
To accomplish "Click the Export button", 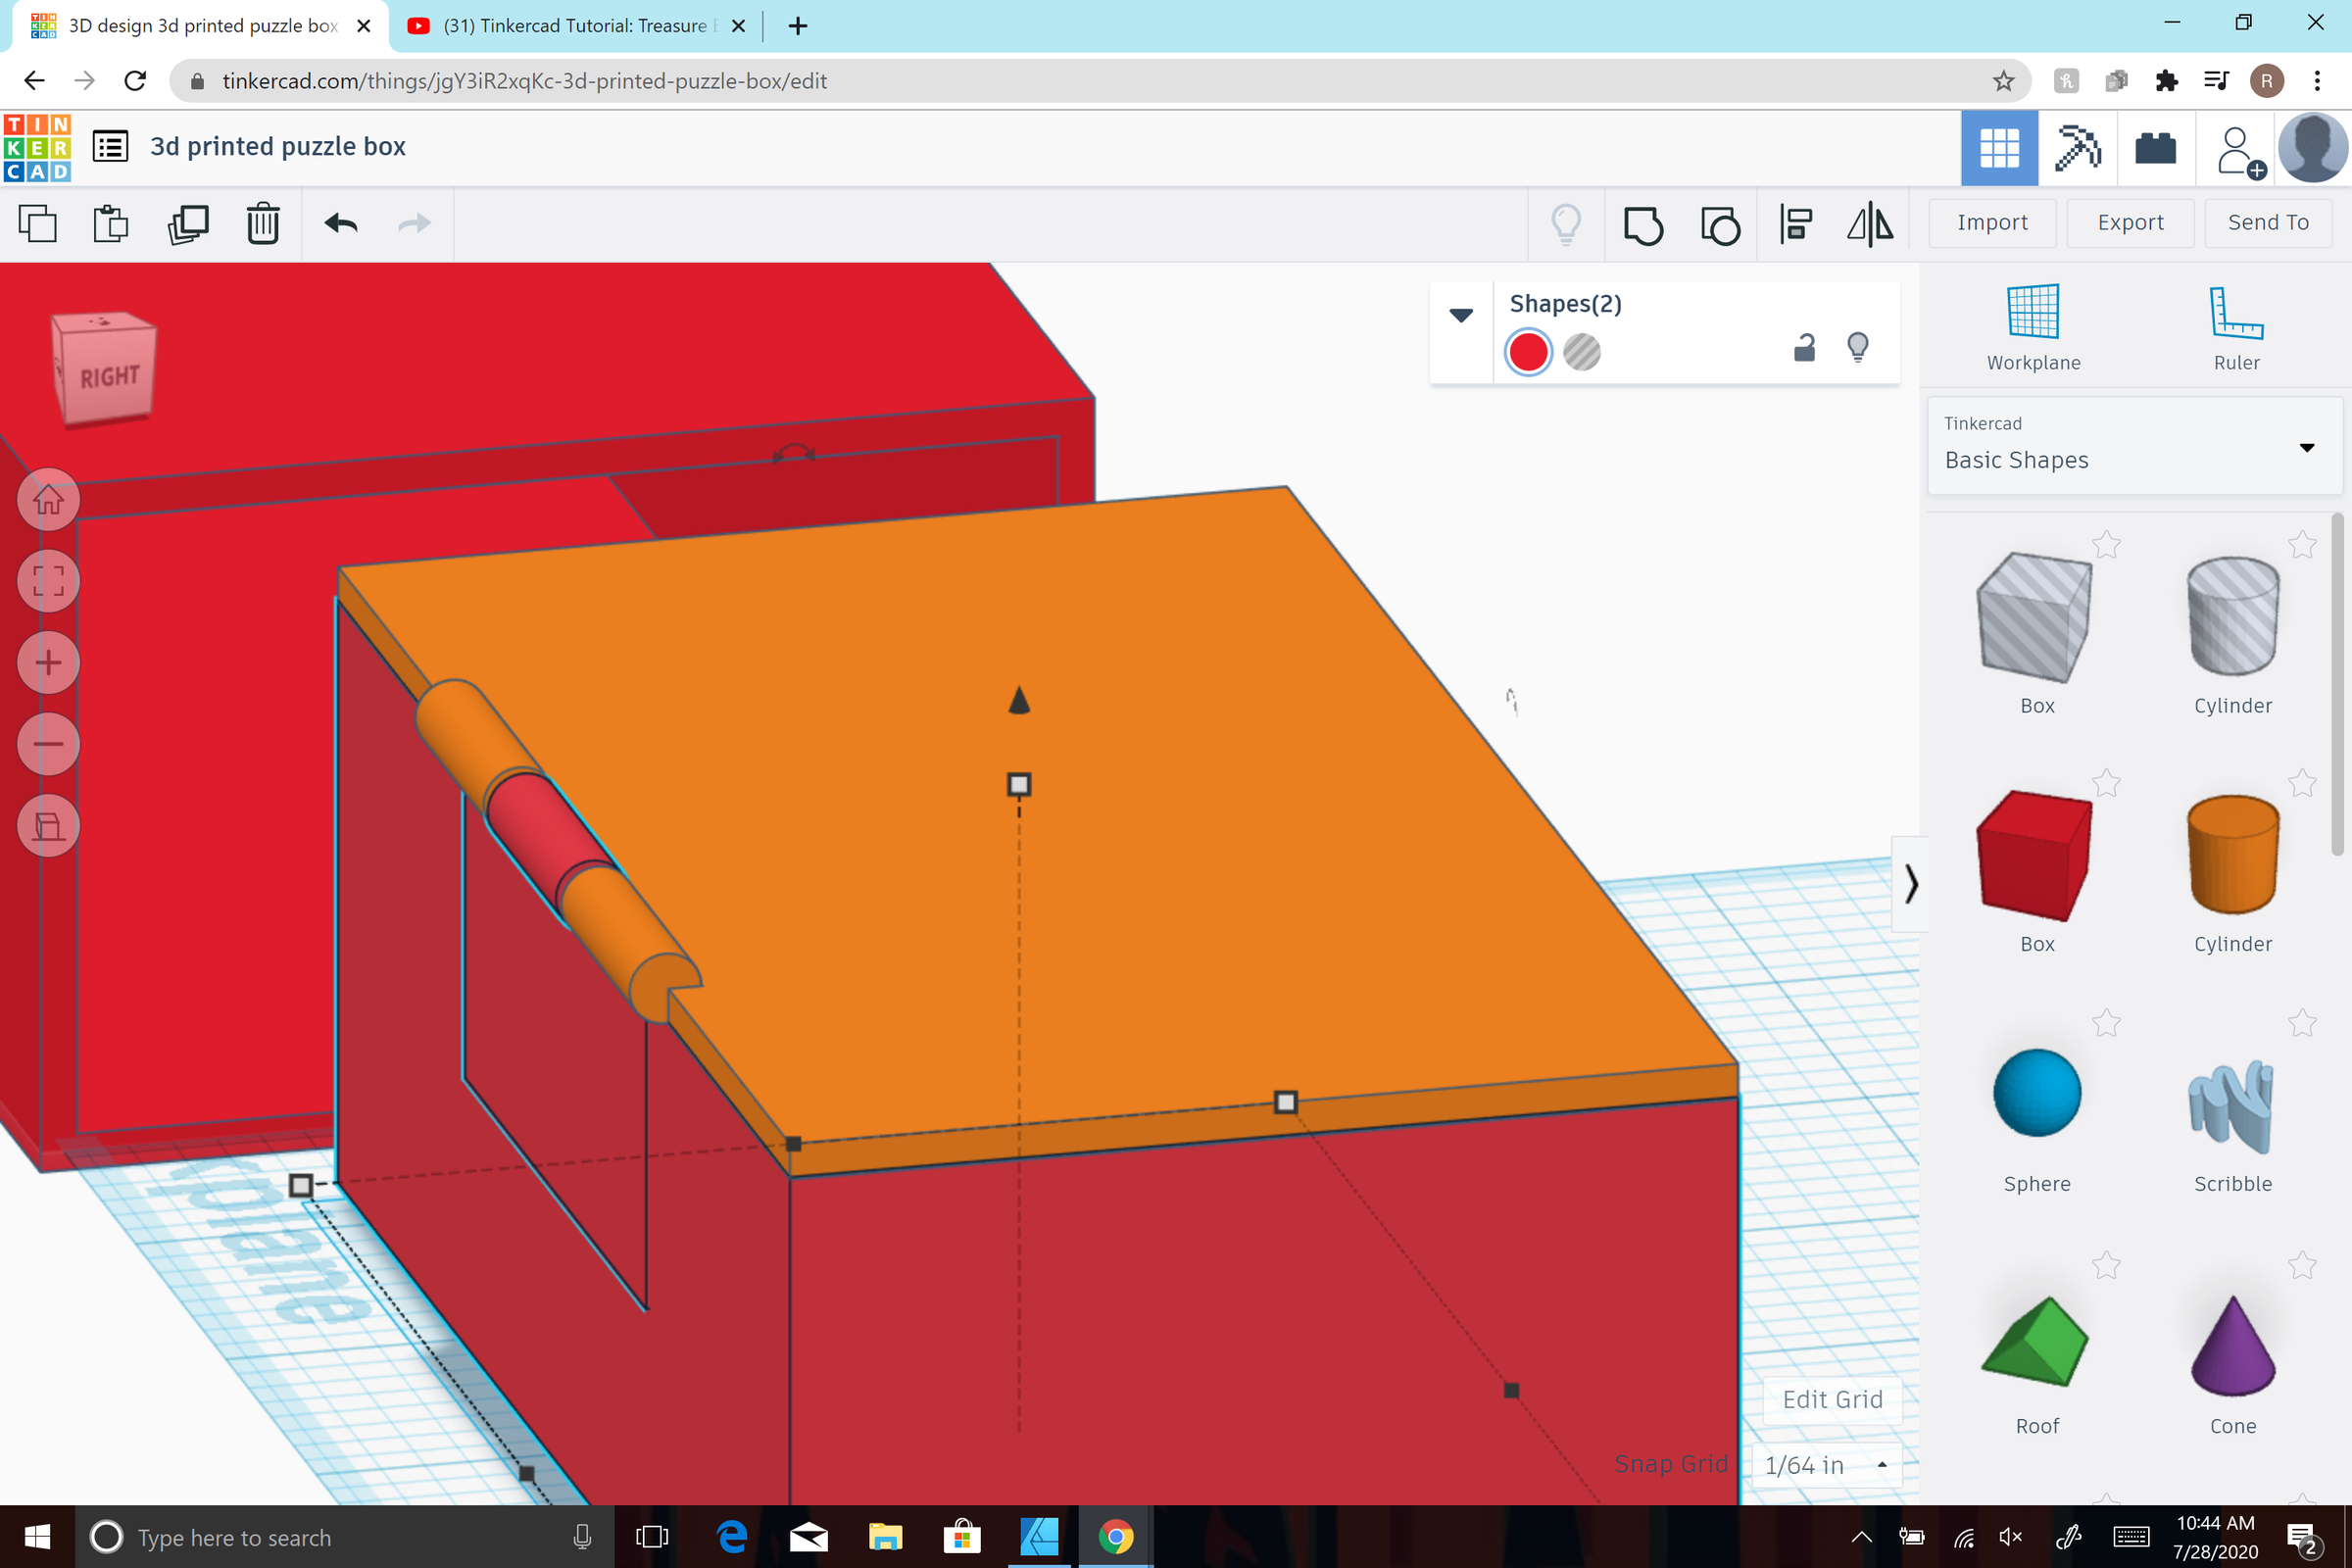I will click(x=2129, y=222).
